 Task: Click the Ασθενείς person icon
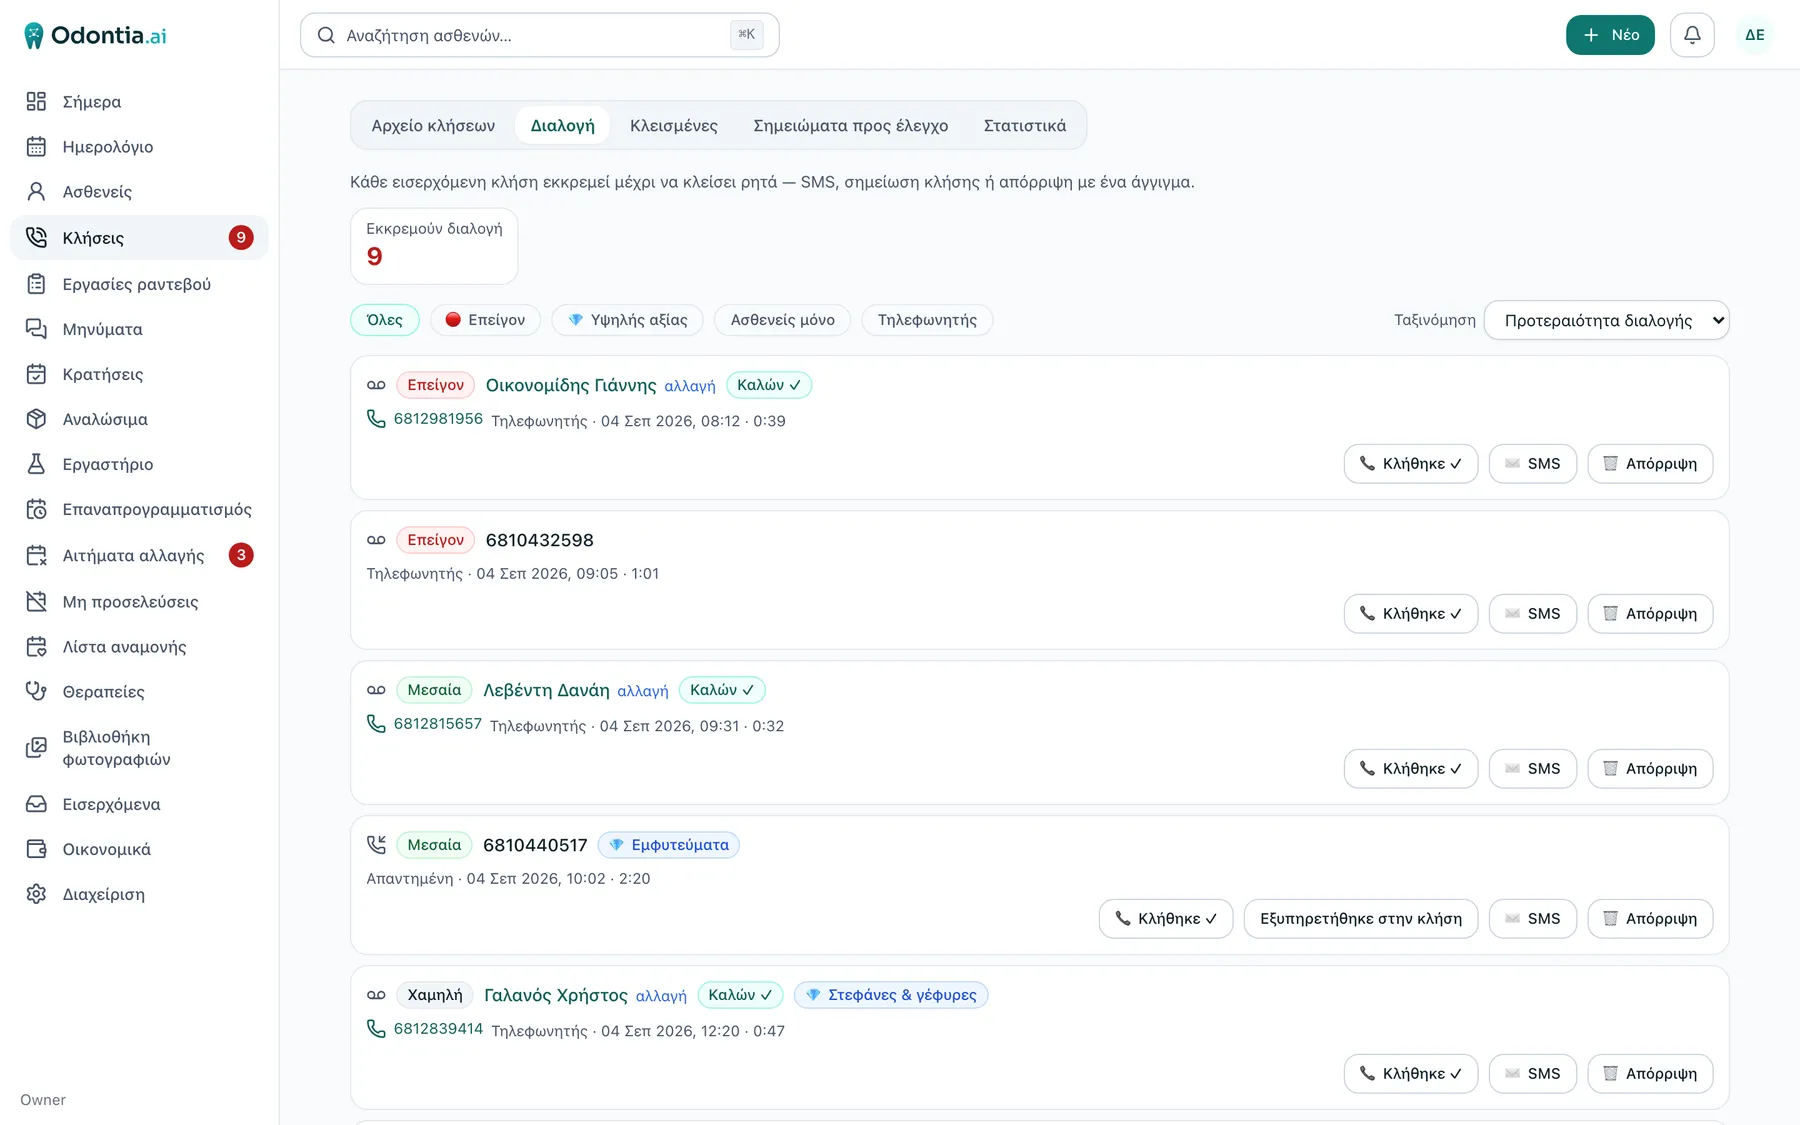pyautogui.click(x=36, y=191)
